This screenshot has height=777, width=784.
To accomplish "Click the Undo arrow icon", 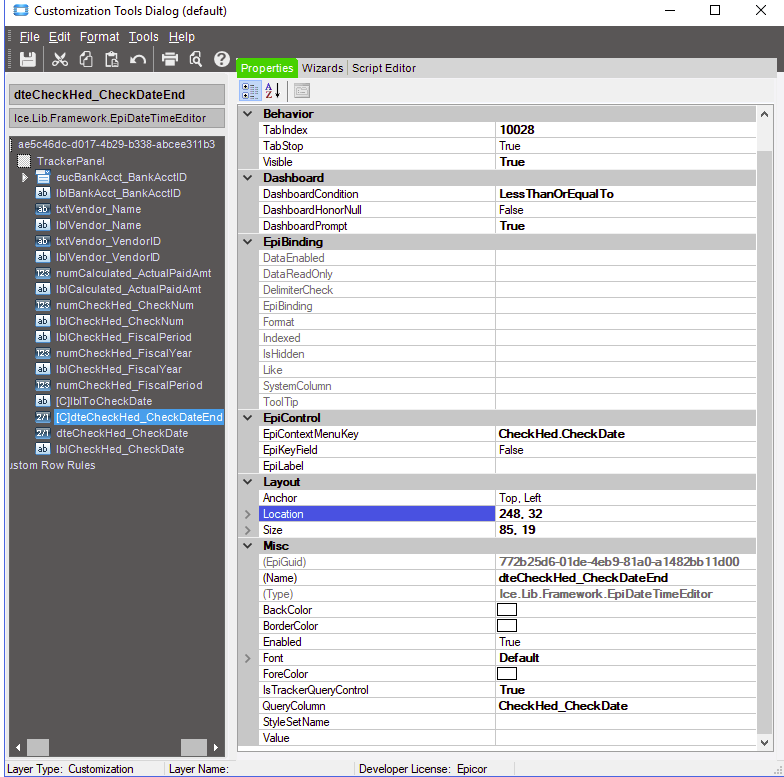I will (138, 59).
